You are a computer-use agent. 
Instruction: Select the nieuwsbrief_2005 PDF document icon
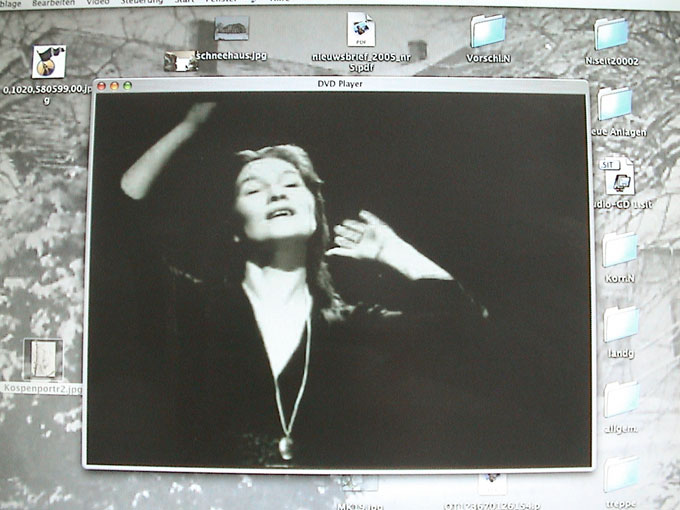pyautogui.click(x=361, y=30)
